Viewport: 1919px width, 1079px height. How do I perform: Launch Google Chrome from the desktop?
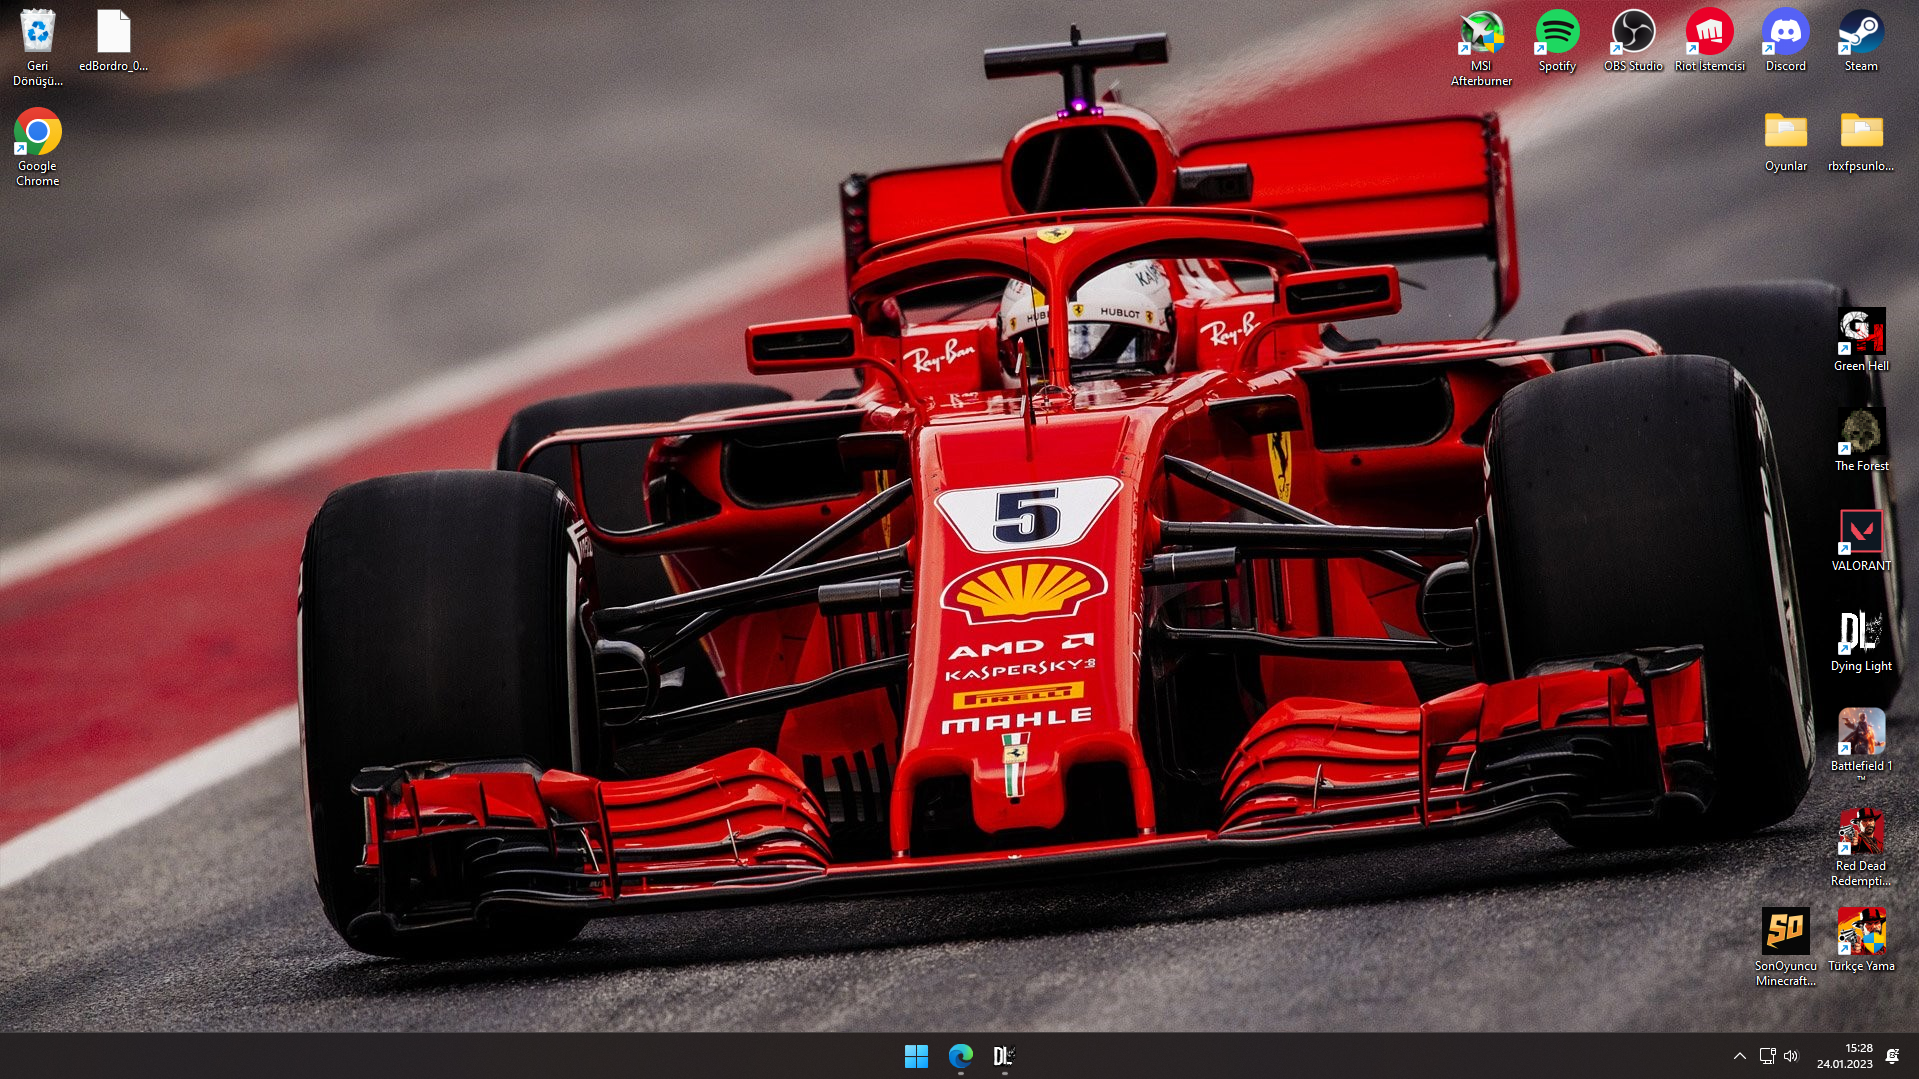click(x=38, y=147)
